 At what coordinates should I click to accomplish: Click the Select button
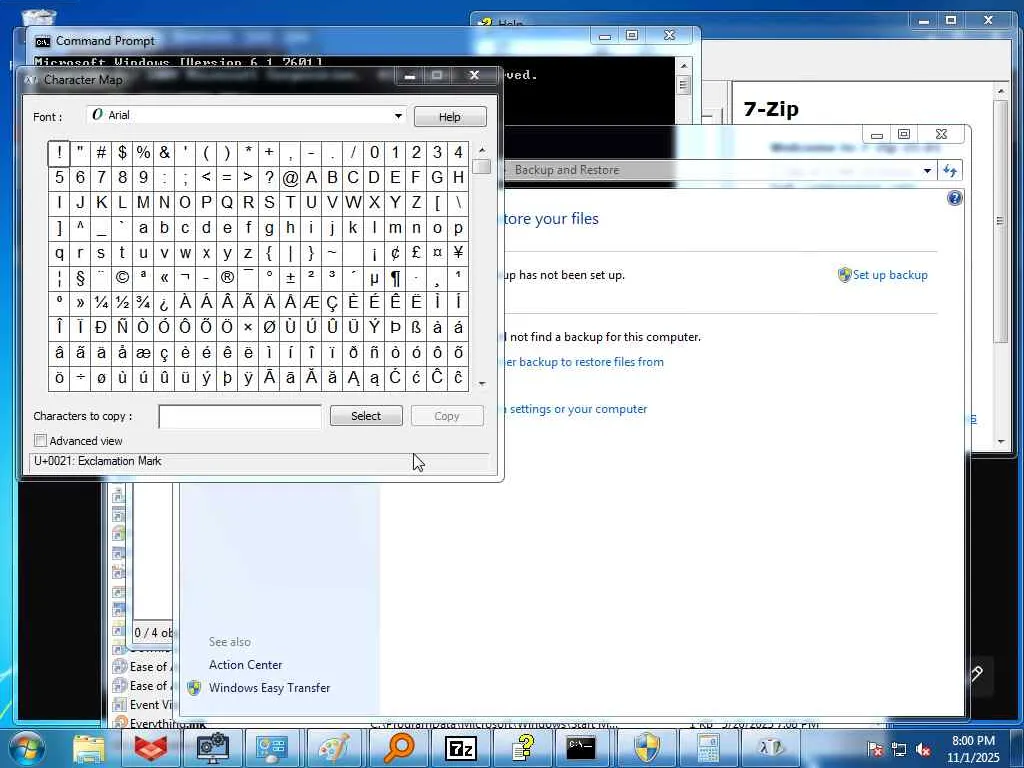coord(366,416)
